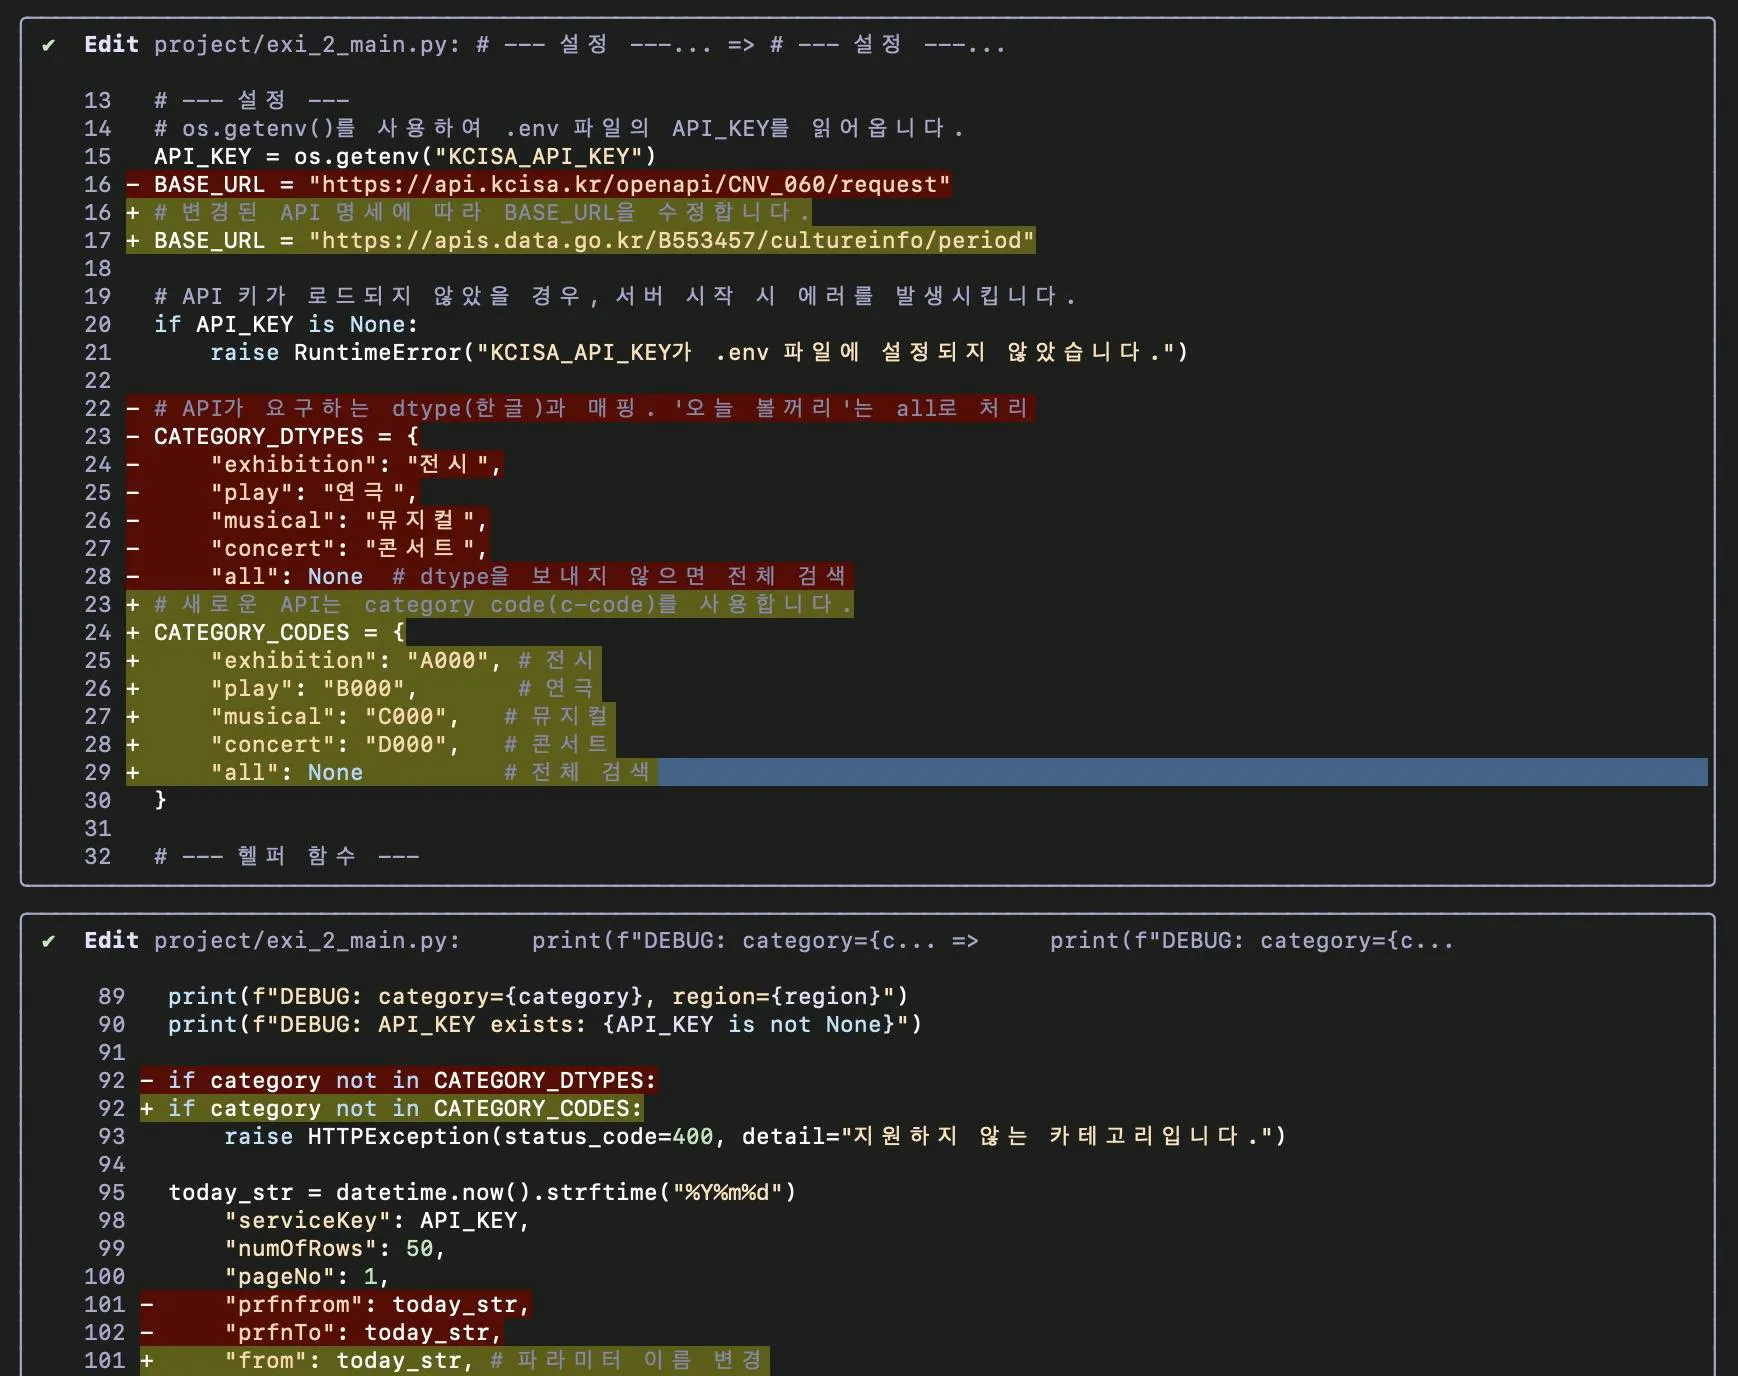This screenshot has width=1738, height=1376.
Task: Click the closing brace on line 30
Action: click(160, 801)
